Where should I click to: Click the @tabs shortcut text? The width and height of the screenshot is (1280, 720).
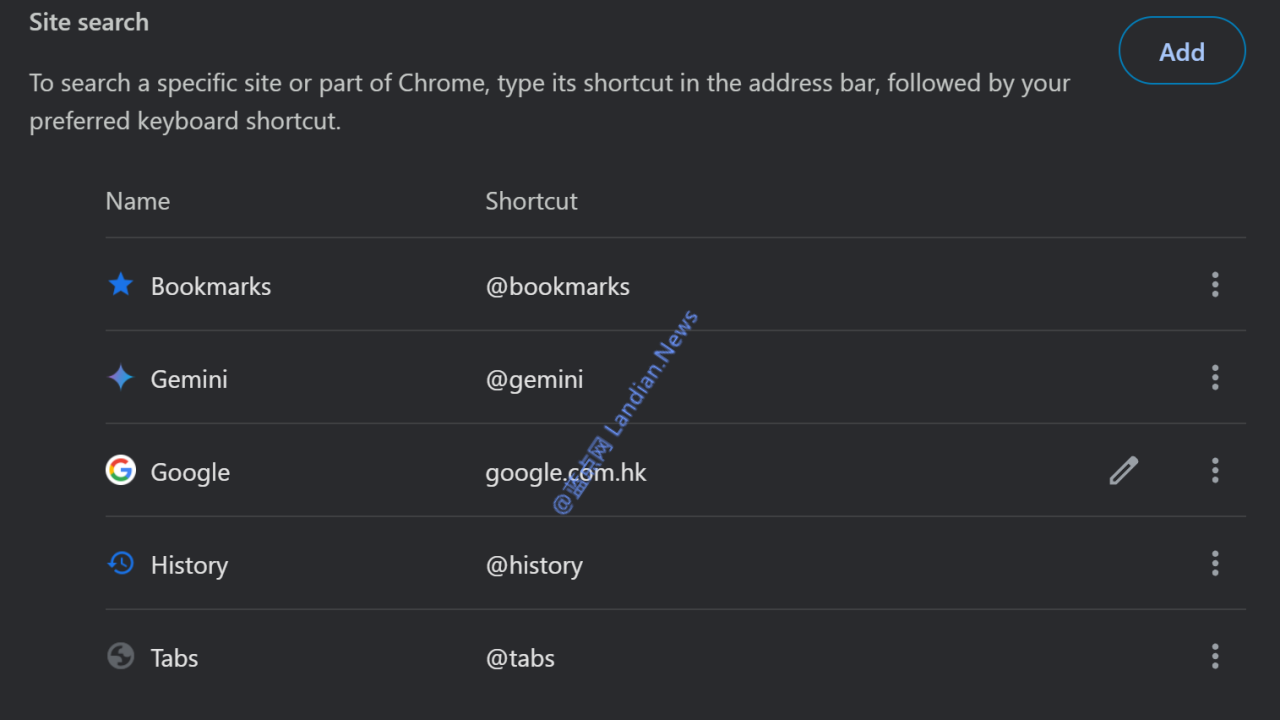520,658
